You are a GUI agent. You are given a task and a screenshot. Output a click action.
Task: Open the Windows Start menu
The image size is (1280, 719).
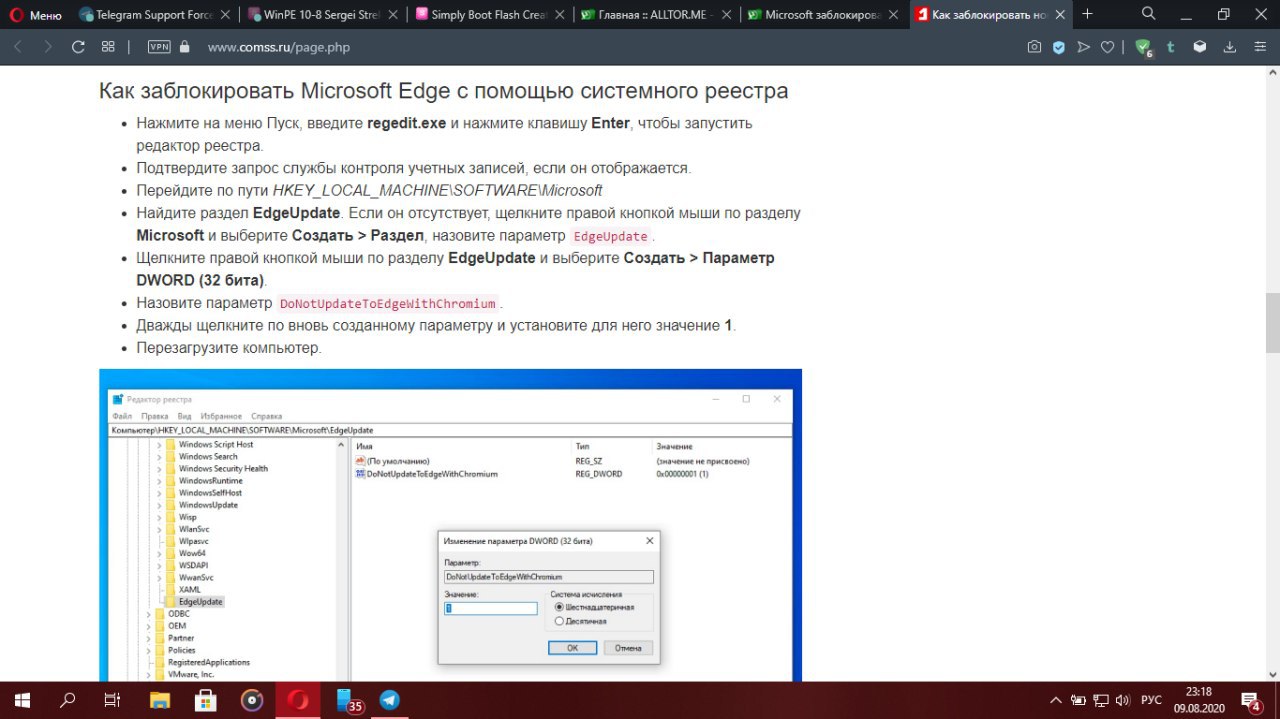pyautogui.click(x=20, y=700)
